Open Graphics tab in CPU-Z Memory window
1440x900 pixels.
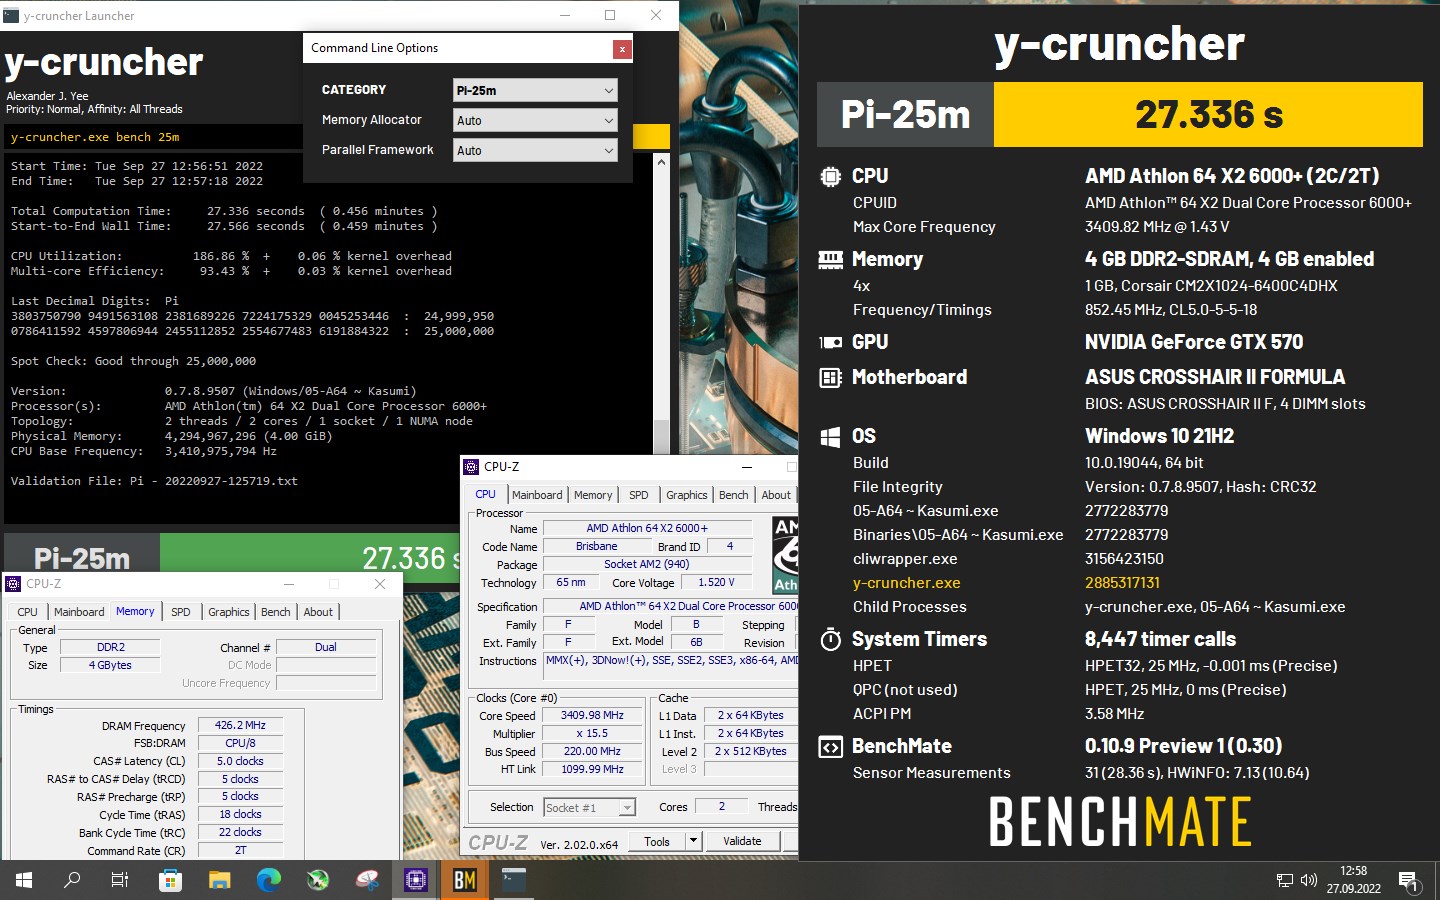point(229,612)
